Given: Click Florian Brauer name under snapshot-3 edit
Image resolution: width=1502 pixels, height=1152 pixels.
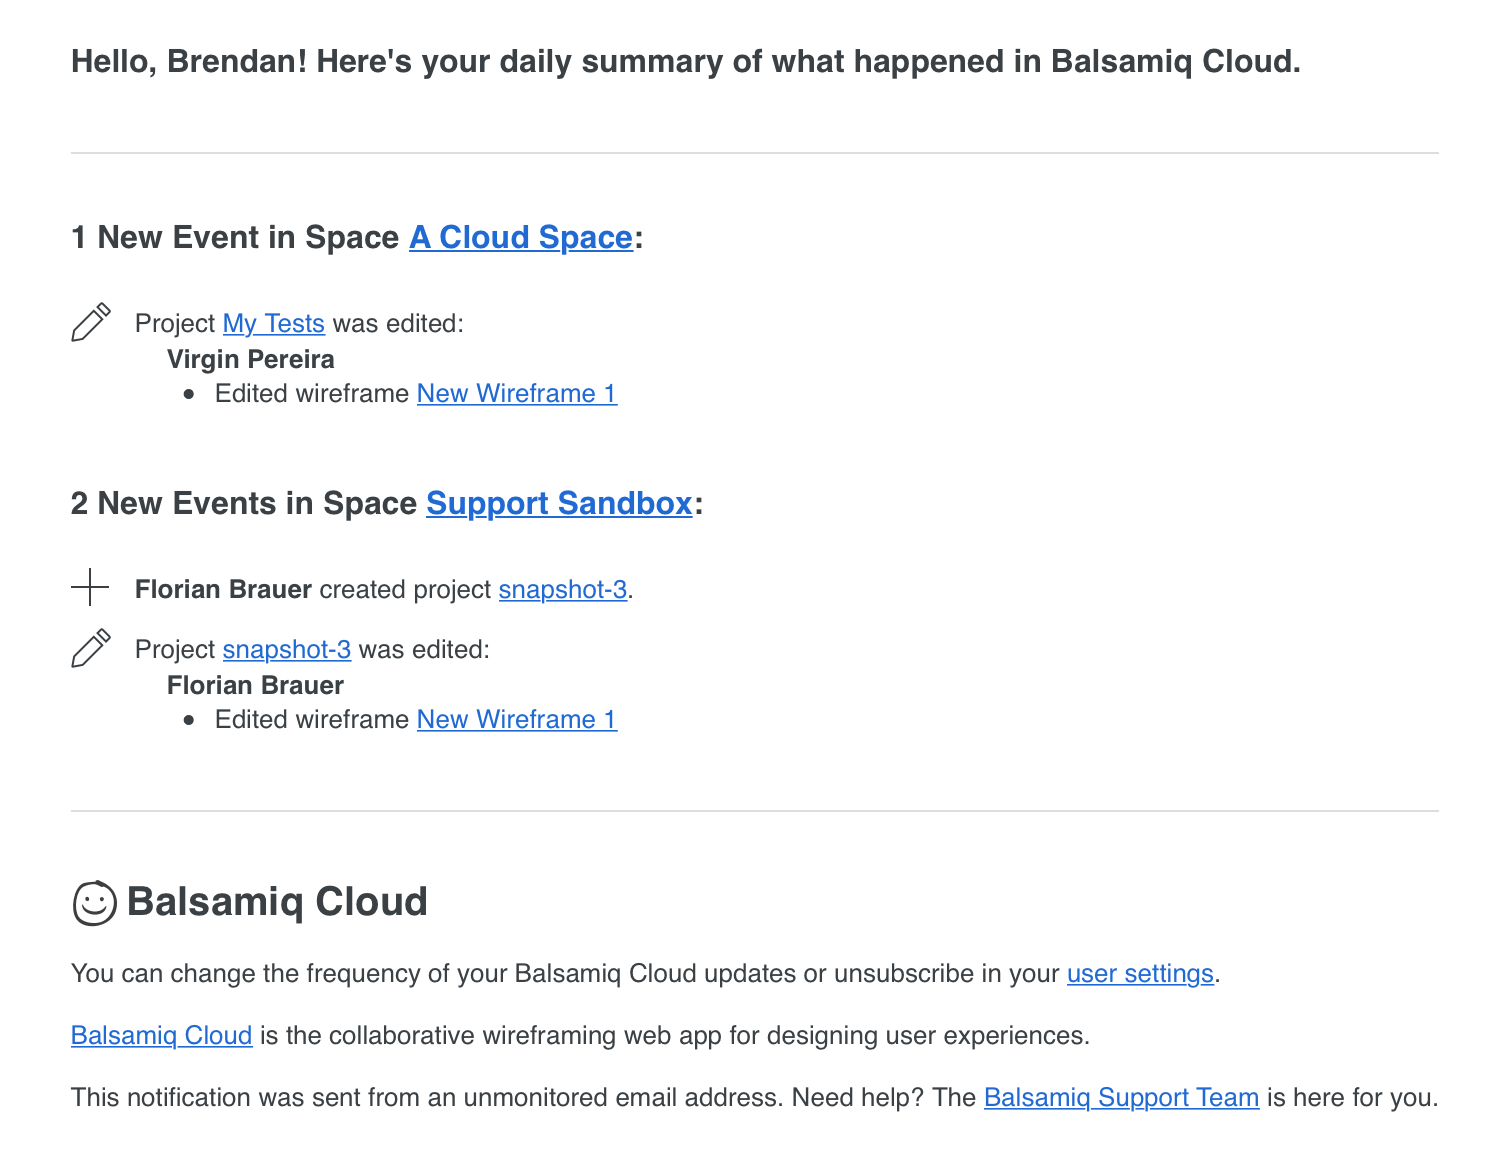Looking at the screenshot, I should coord(255,686).
